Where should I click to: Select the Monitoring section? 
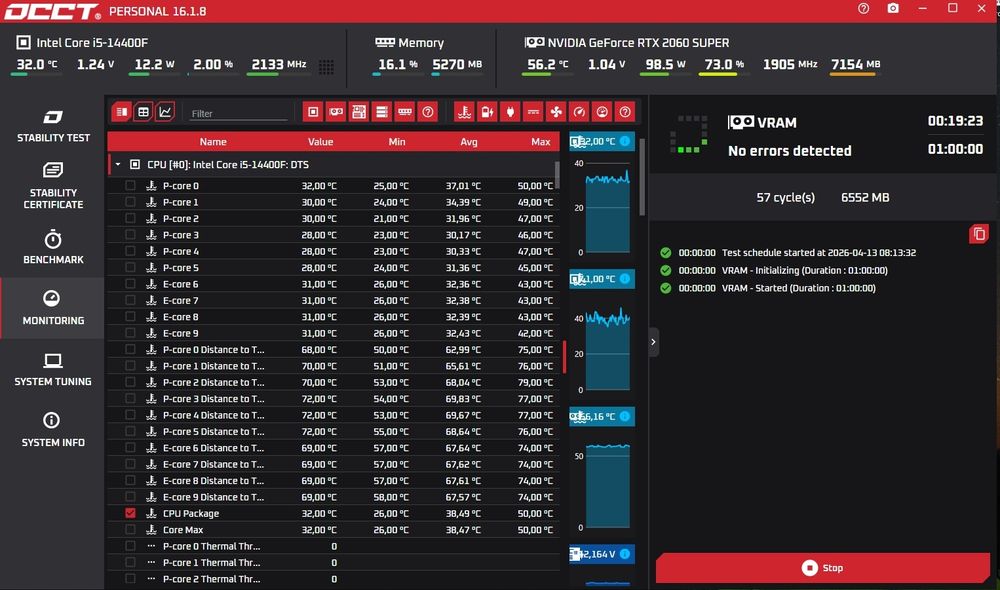pyautogui.click(x=53, y=308)
